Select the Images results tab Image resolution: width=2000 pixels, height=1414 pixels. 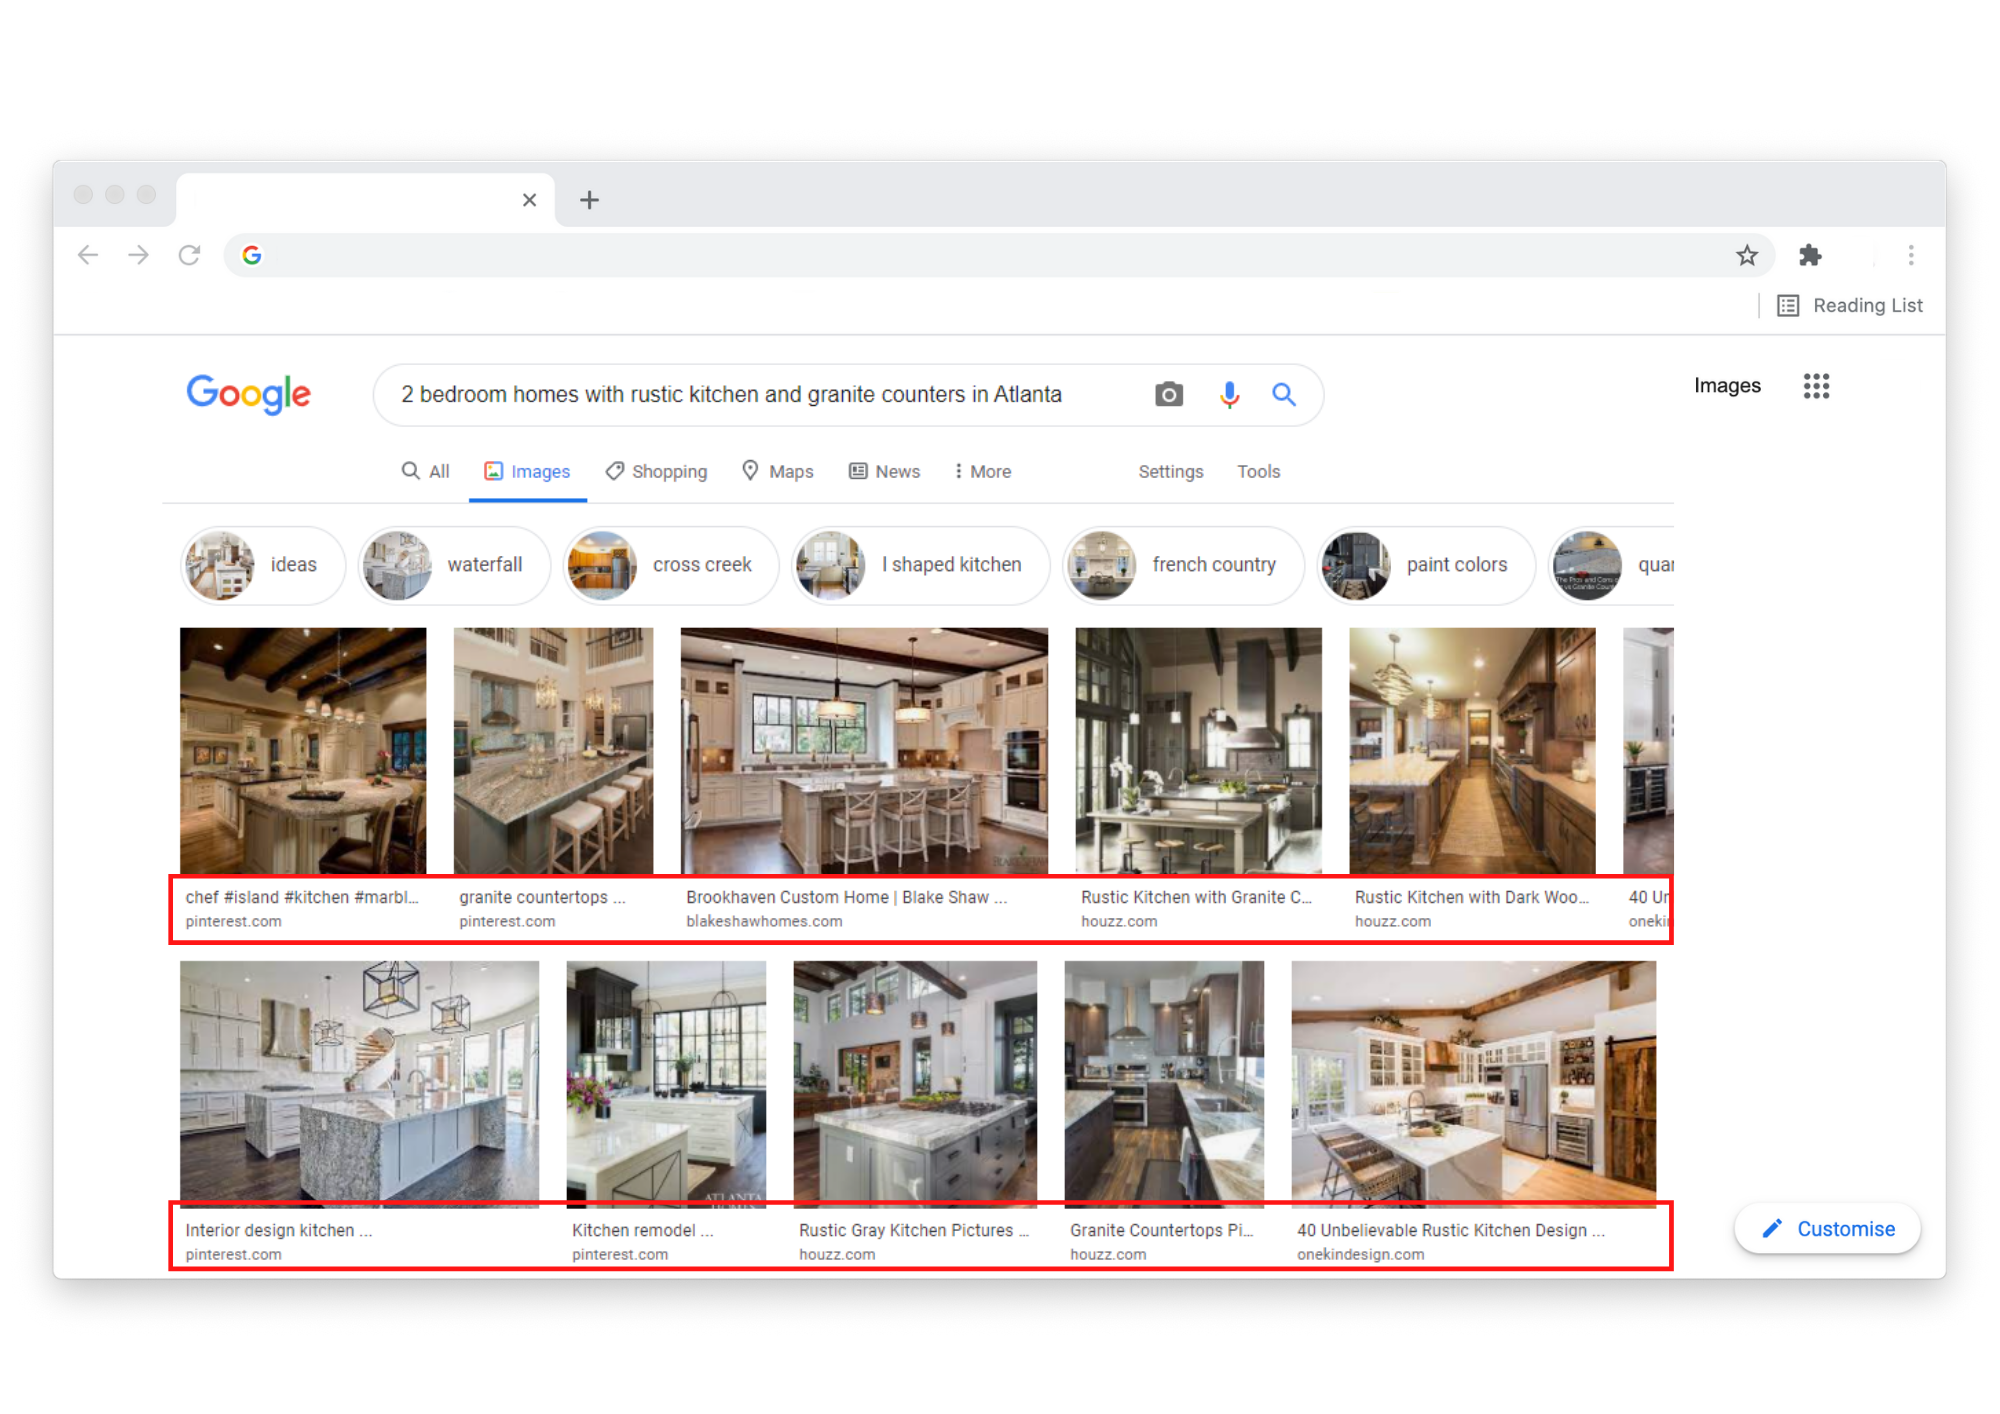[x=527, y=471]
